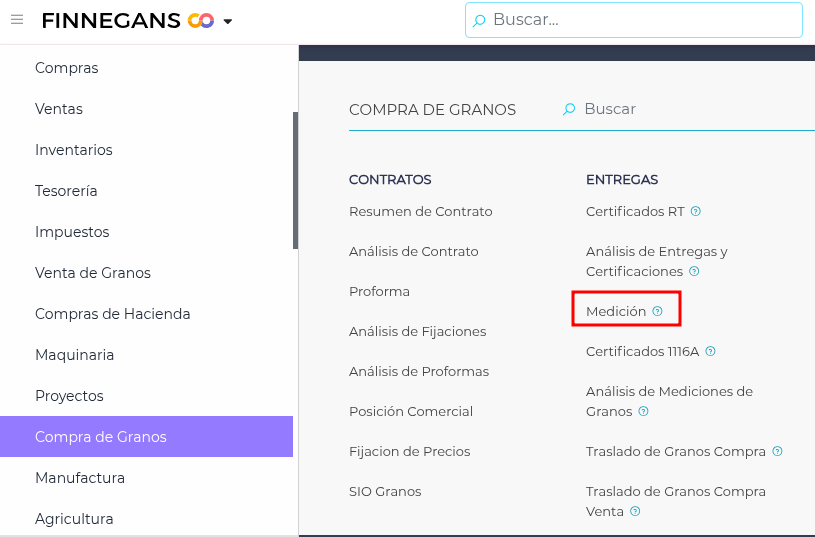Click help icon beside Medición
Image resolution: width=815 pixels, height=537 pixels.
(658, 311)
